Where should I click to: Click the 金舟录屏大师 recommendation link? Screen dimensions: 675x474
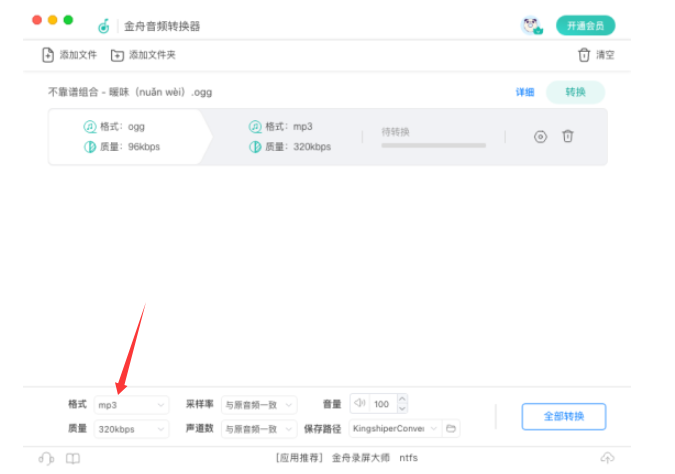click(361, 458)
